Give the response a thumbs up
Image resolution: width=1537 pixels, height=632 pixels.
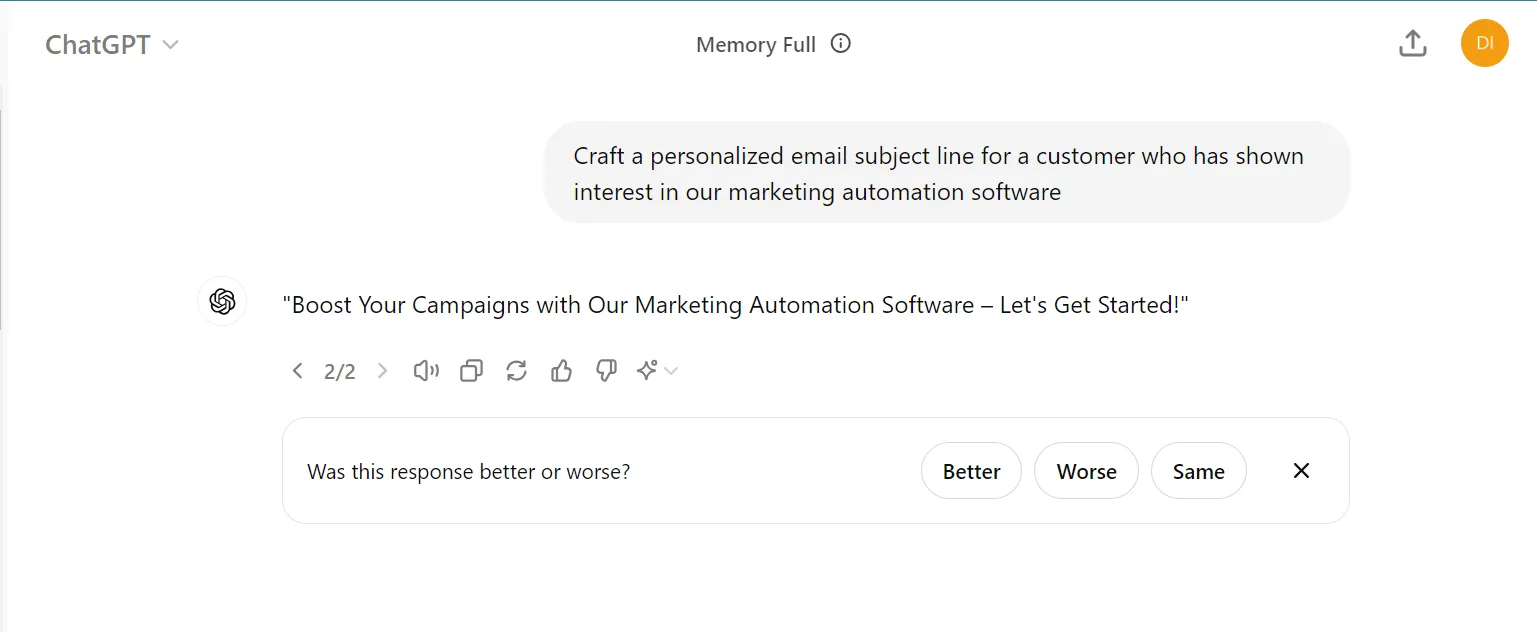pyautogui.click(x=561, y=371)
